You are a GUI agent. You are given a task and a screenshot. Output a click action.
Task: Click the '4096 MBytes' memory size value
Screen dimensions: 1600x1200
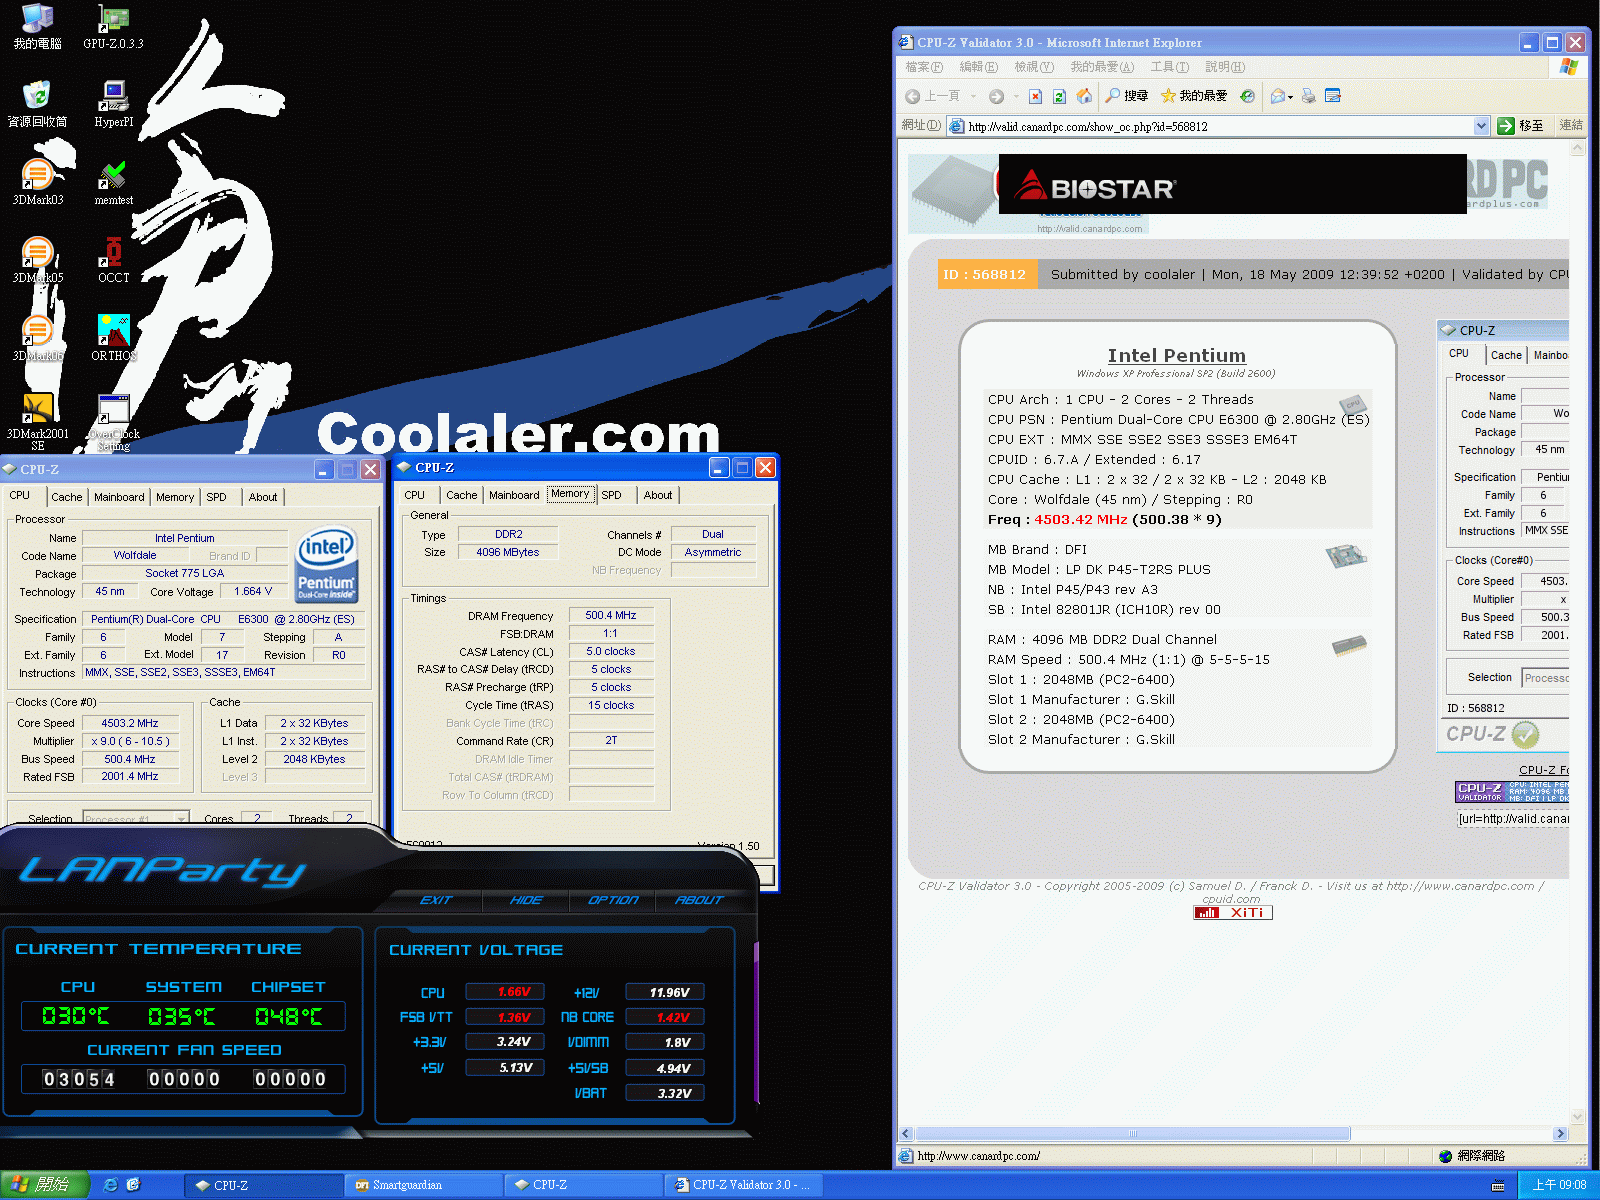508,552
